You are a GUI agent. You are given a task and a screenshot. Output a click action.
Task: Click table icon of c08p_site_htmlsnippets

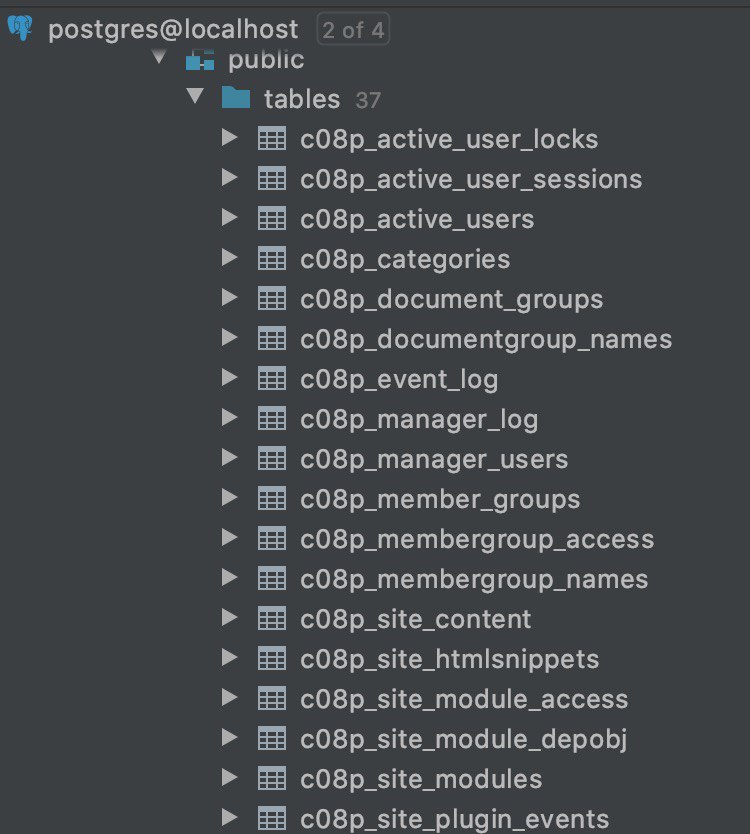272,658
